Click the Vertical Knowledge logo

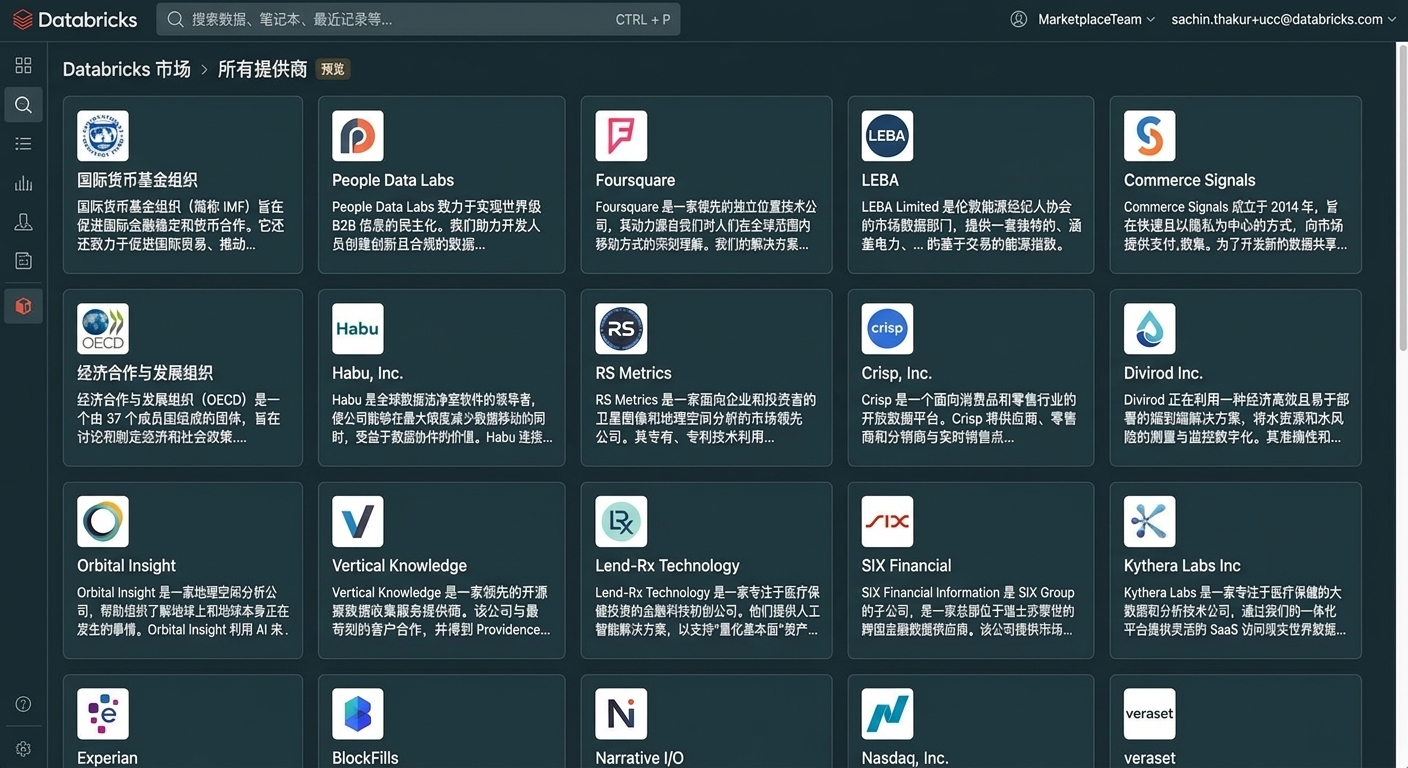tap(358, 522)
